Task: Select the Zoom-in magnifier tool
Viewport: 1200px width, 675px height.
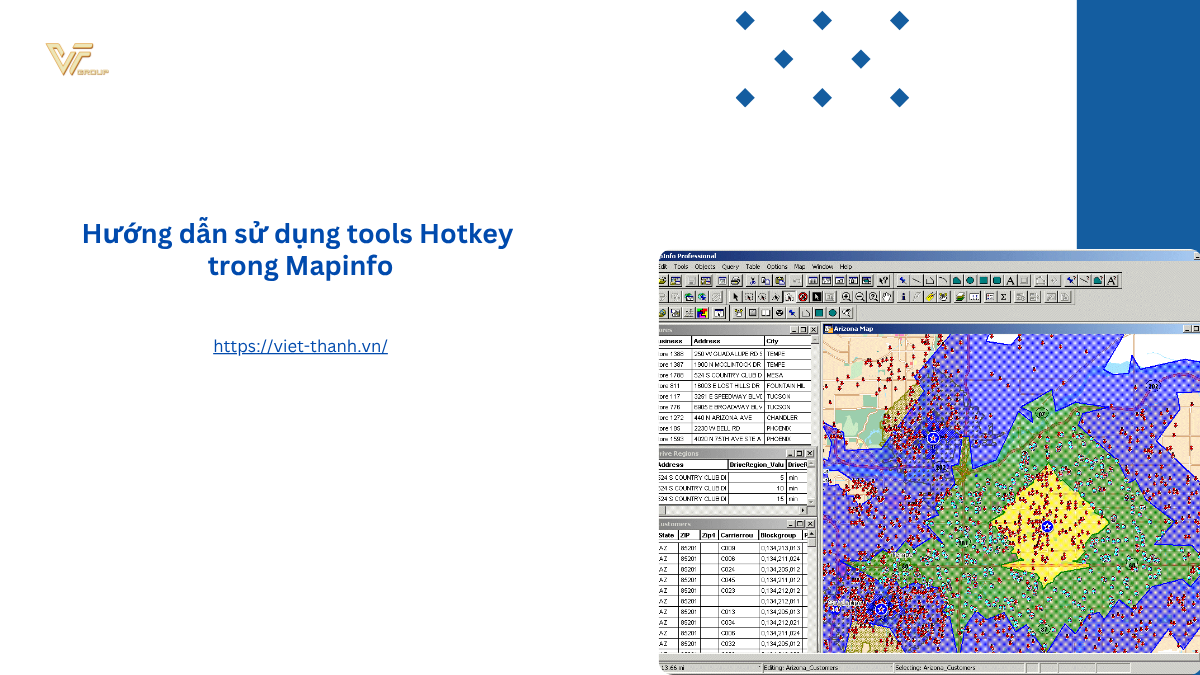Action: pyautogui.click(x=846, y=297)
